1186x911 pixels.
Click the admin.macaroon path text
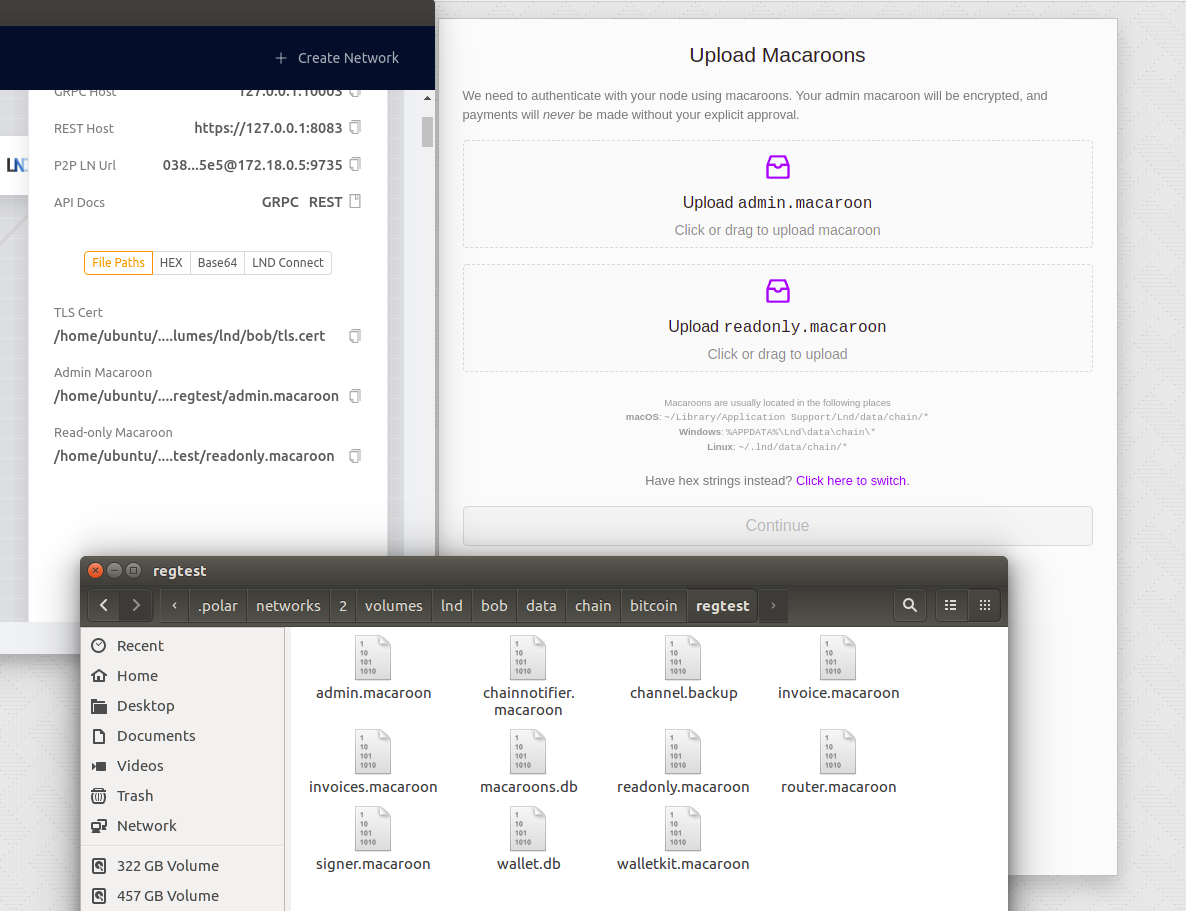(x=197, y=396)
